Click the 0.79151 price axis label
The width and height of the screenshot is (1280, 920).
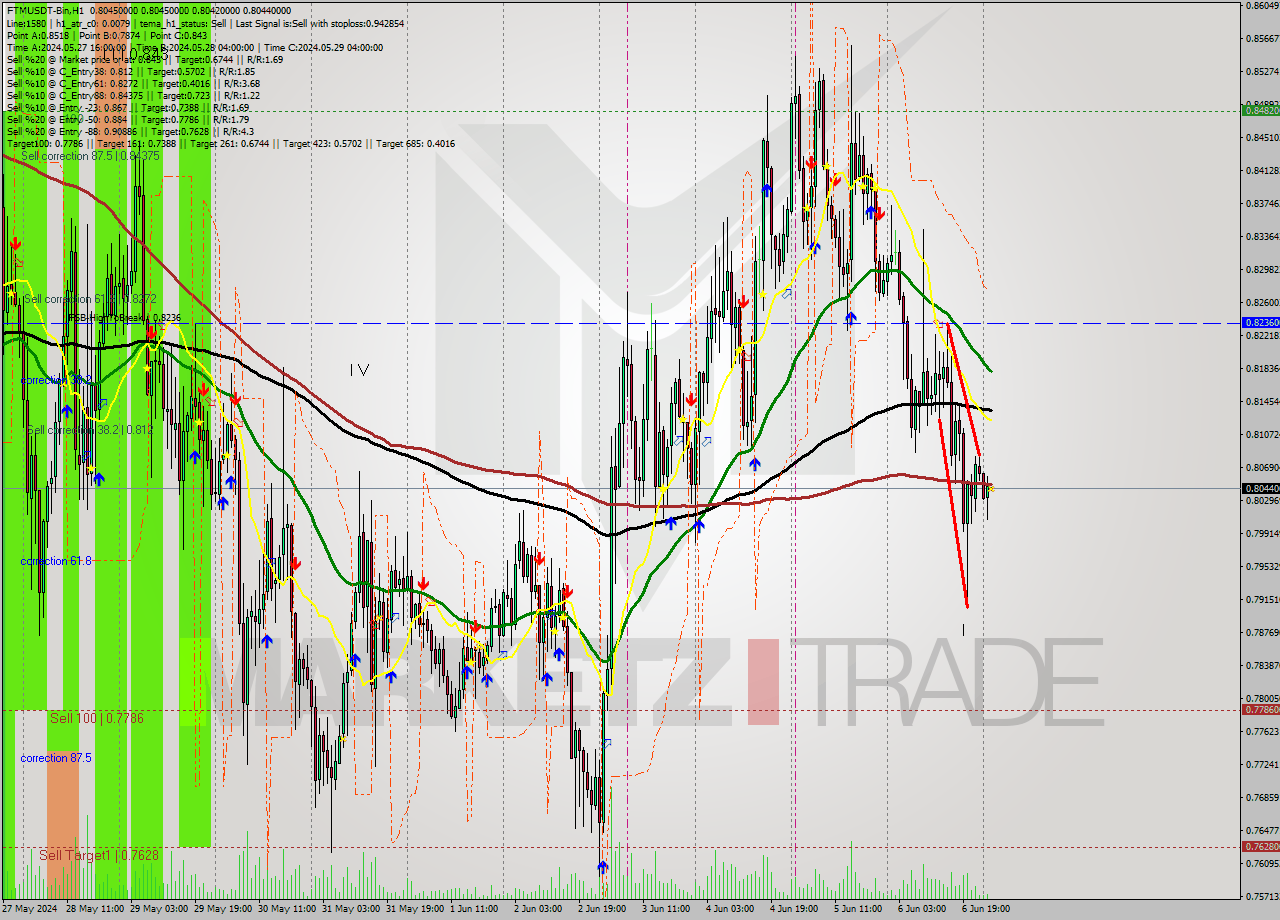click(1262, 599)
